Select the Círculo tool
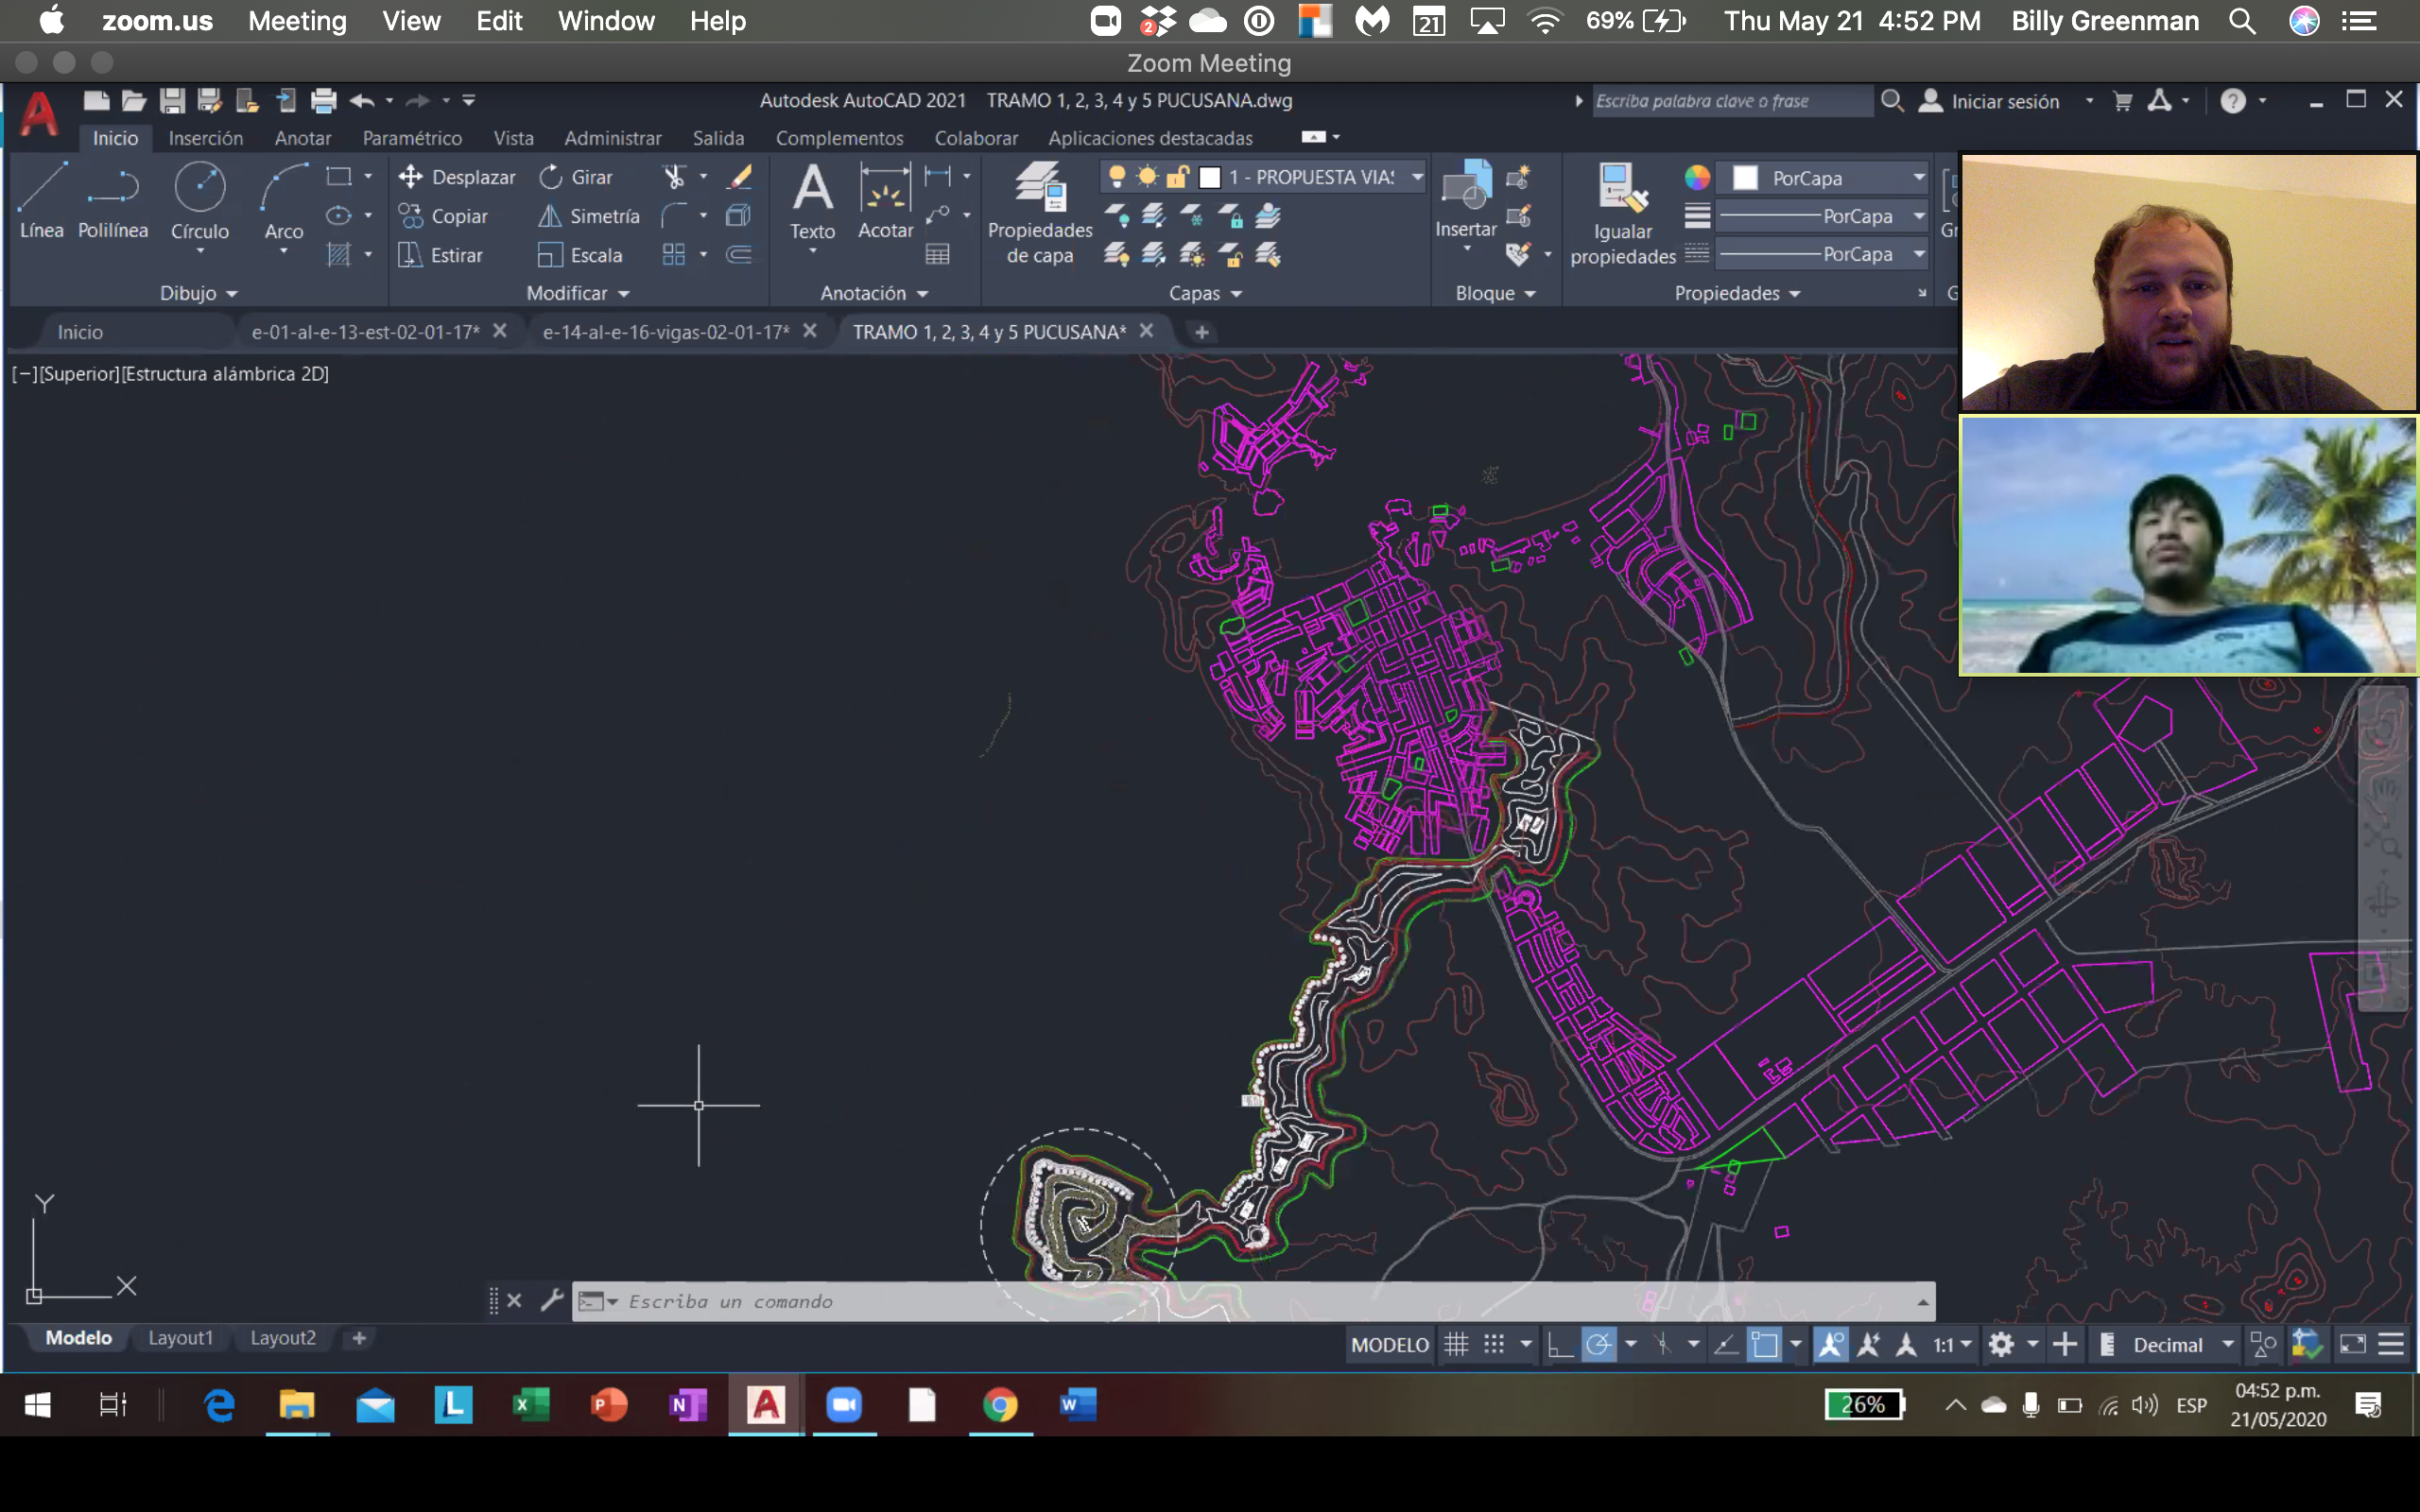Image resolution: width=2420 pixels, height=1512 pixels. click(199, 201)
